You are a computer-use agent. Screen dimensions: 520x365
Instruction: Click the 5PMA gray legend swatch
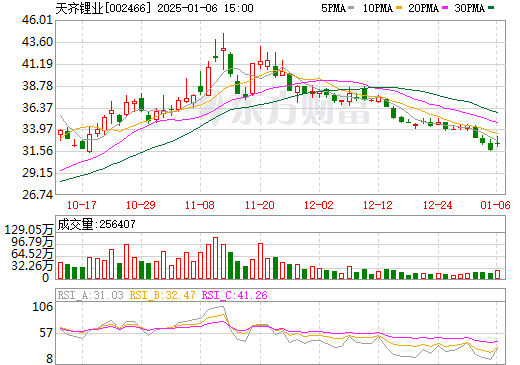click(351, 8)
